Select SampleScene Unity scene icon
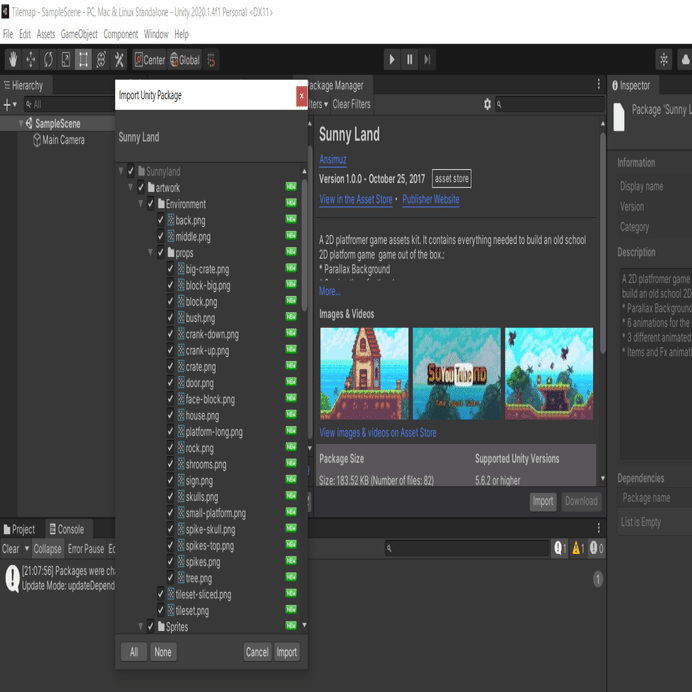The height and width of the screenshot is (692, 692). tap(29, 123)
